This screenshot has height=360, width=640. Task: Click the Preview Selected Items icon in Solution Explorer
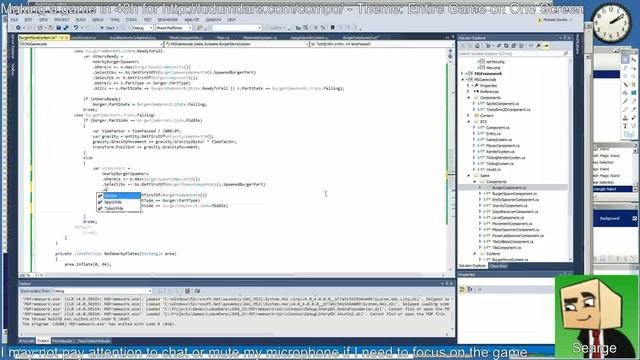coord(546,46)
